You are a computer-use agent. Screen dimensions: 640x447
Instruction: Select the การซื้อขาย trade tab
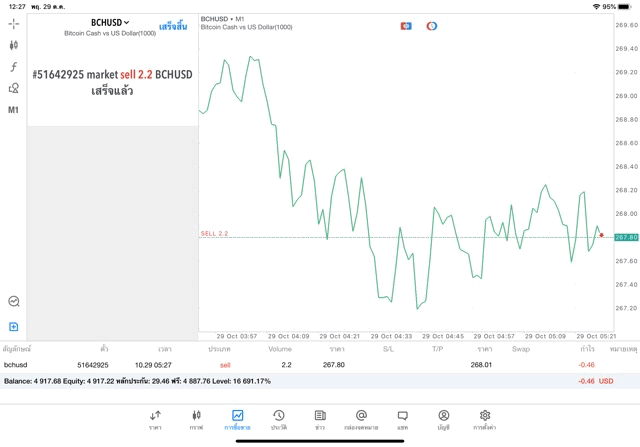coord(237,420)
